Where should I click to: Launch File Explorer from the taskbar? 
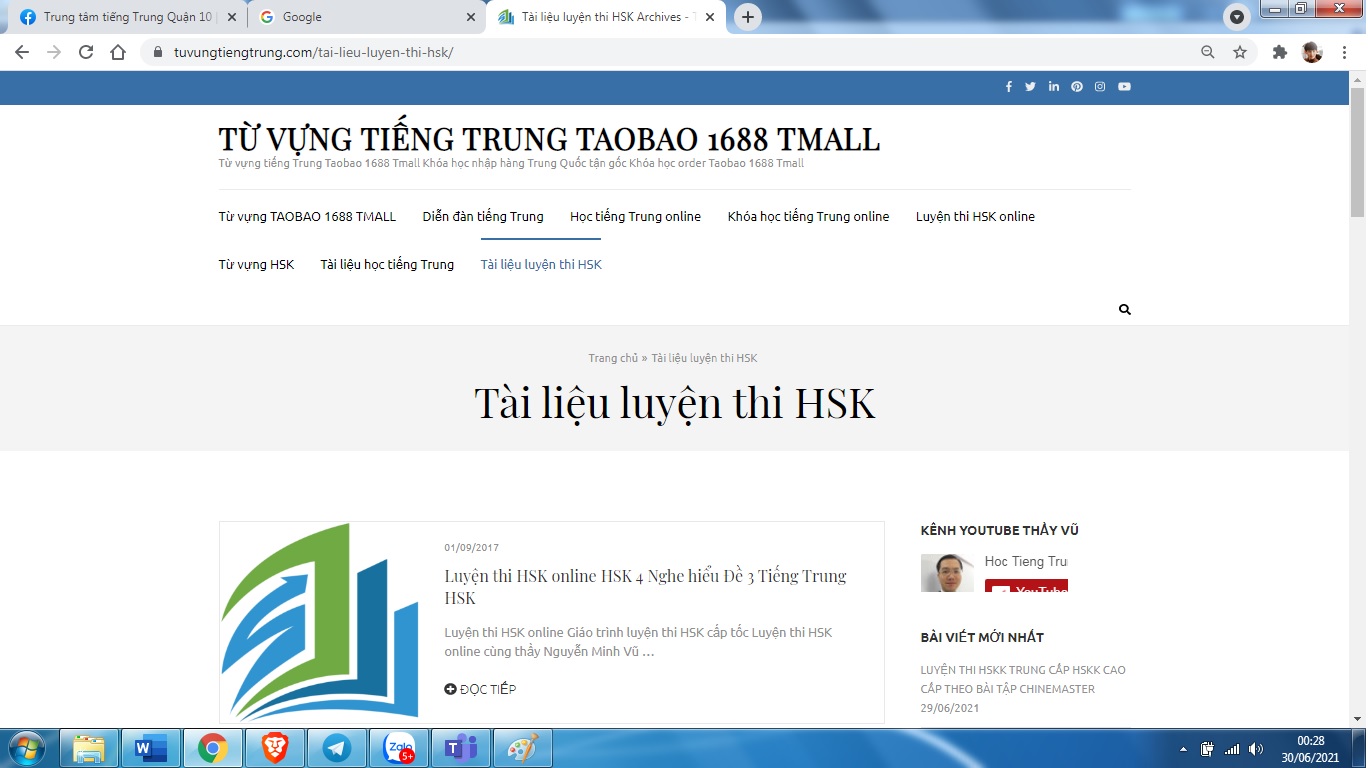click(89, 748)
